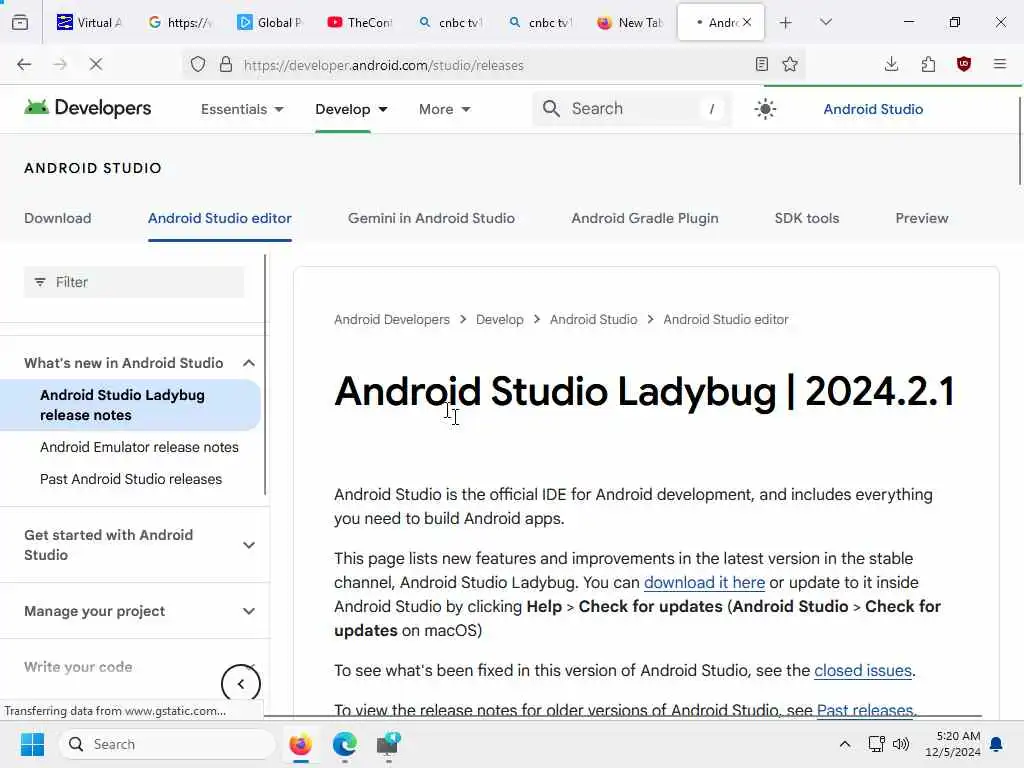This screenshot has height=768, width=1024.
Task: Open the downloads panel icon
Action: [x=891, y=64]
